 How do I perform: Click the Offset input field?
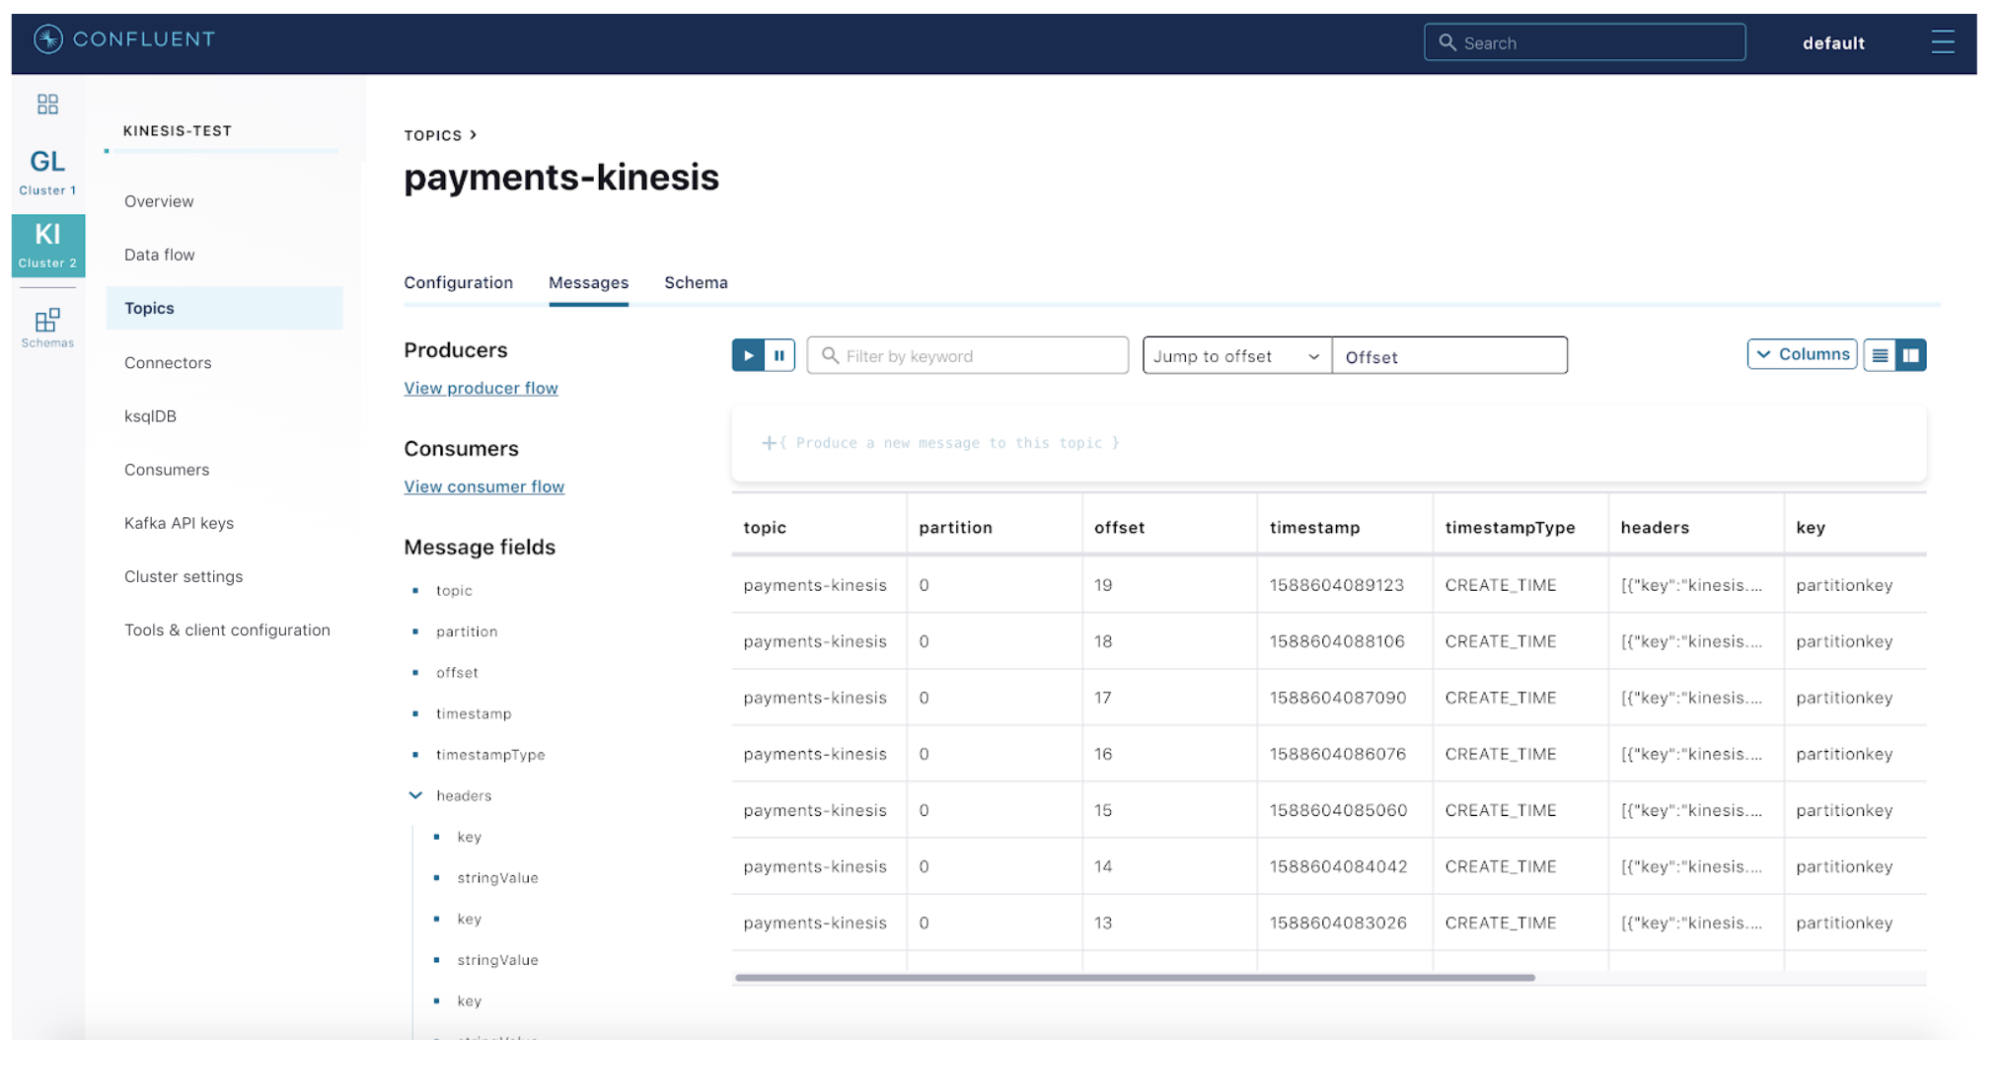click(1450, 356)
